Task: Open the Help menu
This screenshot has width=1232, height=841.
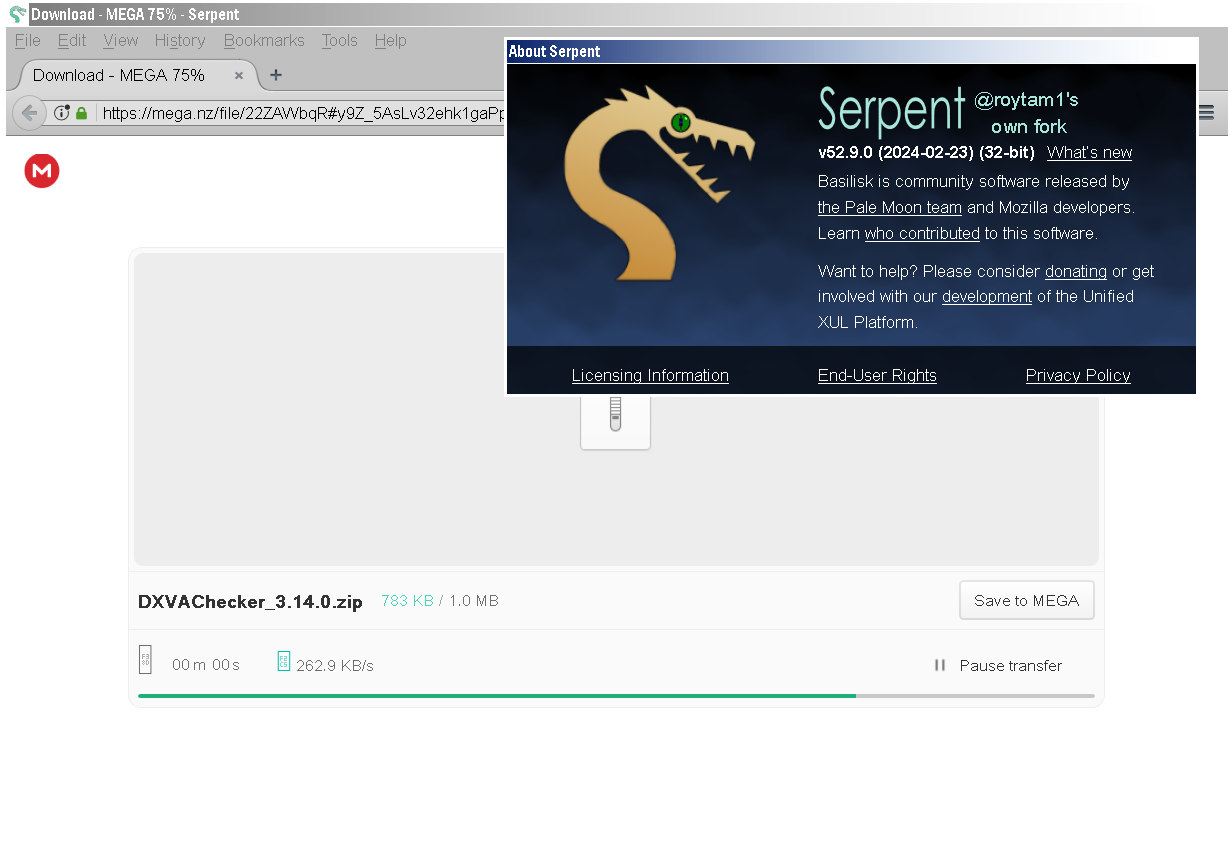Action: tap(391, 41)
